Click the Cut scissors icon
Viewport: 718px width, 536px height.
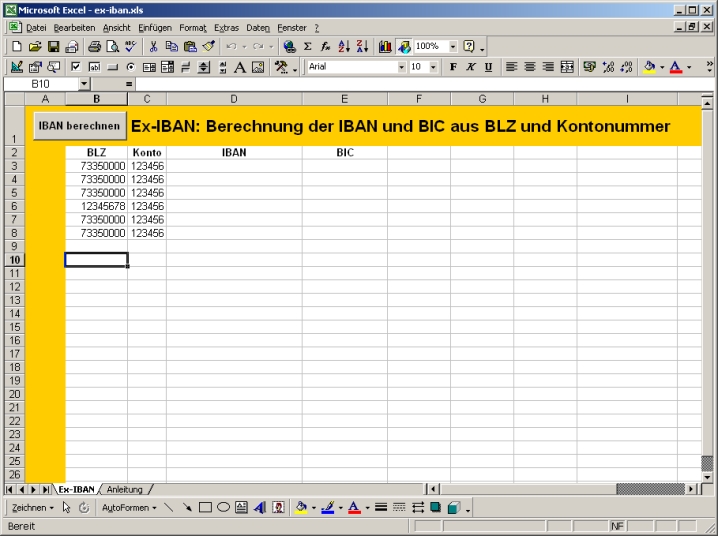click(x=154, y=46)
